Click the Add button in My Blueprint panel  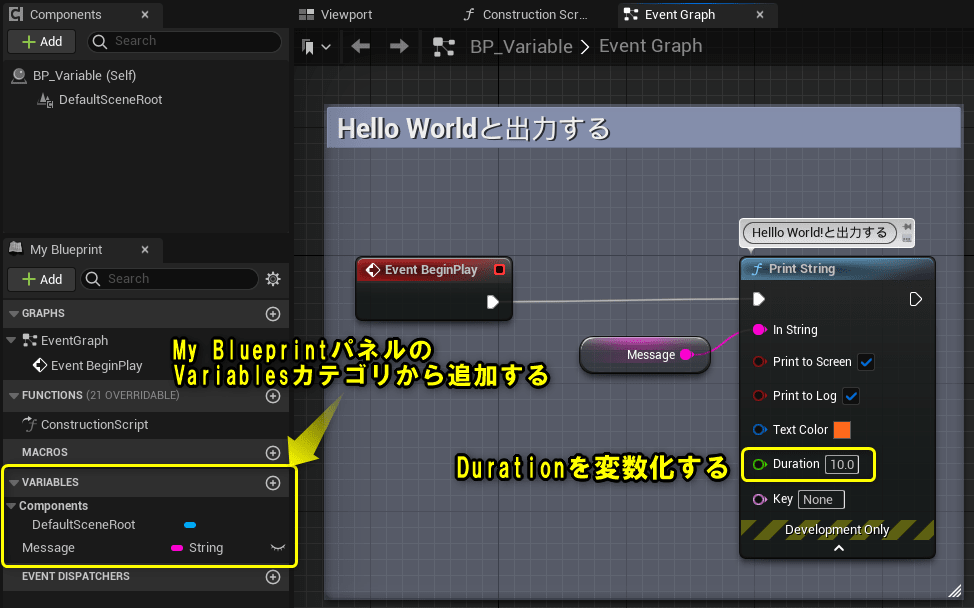click(x=41, y=279)
